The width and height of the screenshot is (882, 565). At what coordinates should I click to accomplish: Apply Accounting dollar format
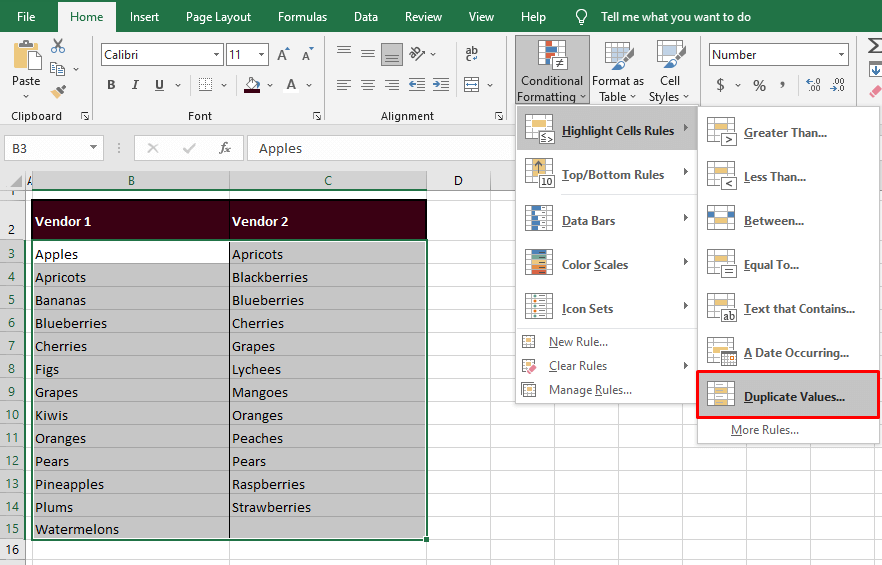(721, 85)
